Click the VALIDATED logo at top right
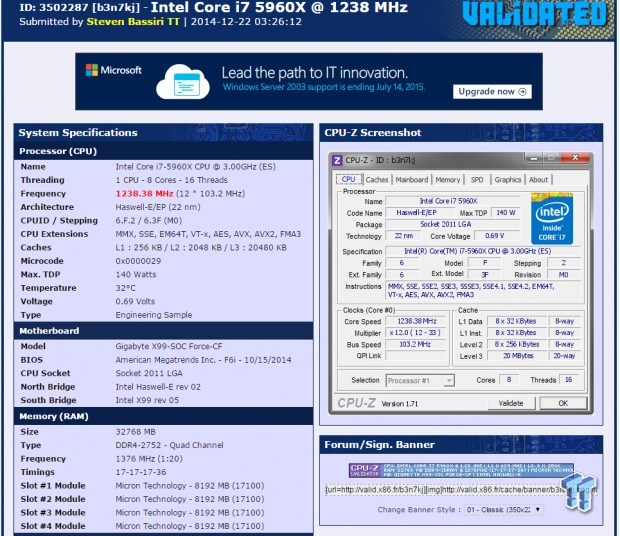Viewport: 620px width, 536px height. click(x=534, y=14)
